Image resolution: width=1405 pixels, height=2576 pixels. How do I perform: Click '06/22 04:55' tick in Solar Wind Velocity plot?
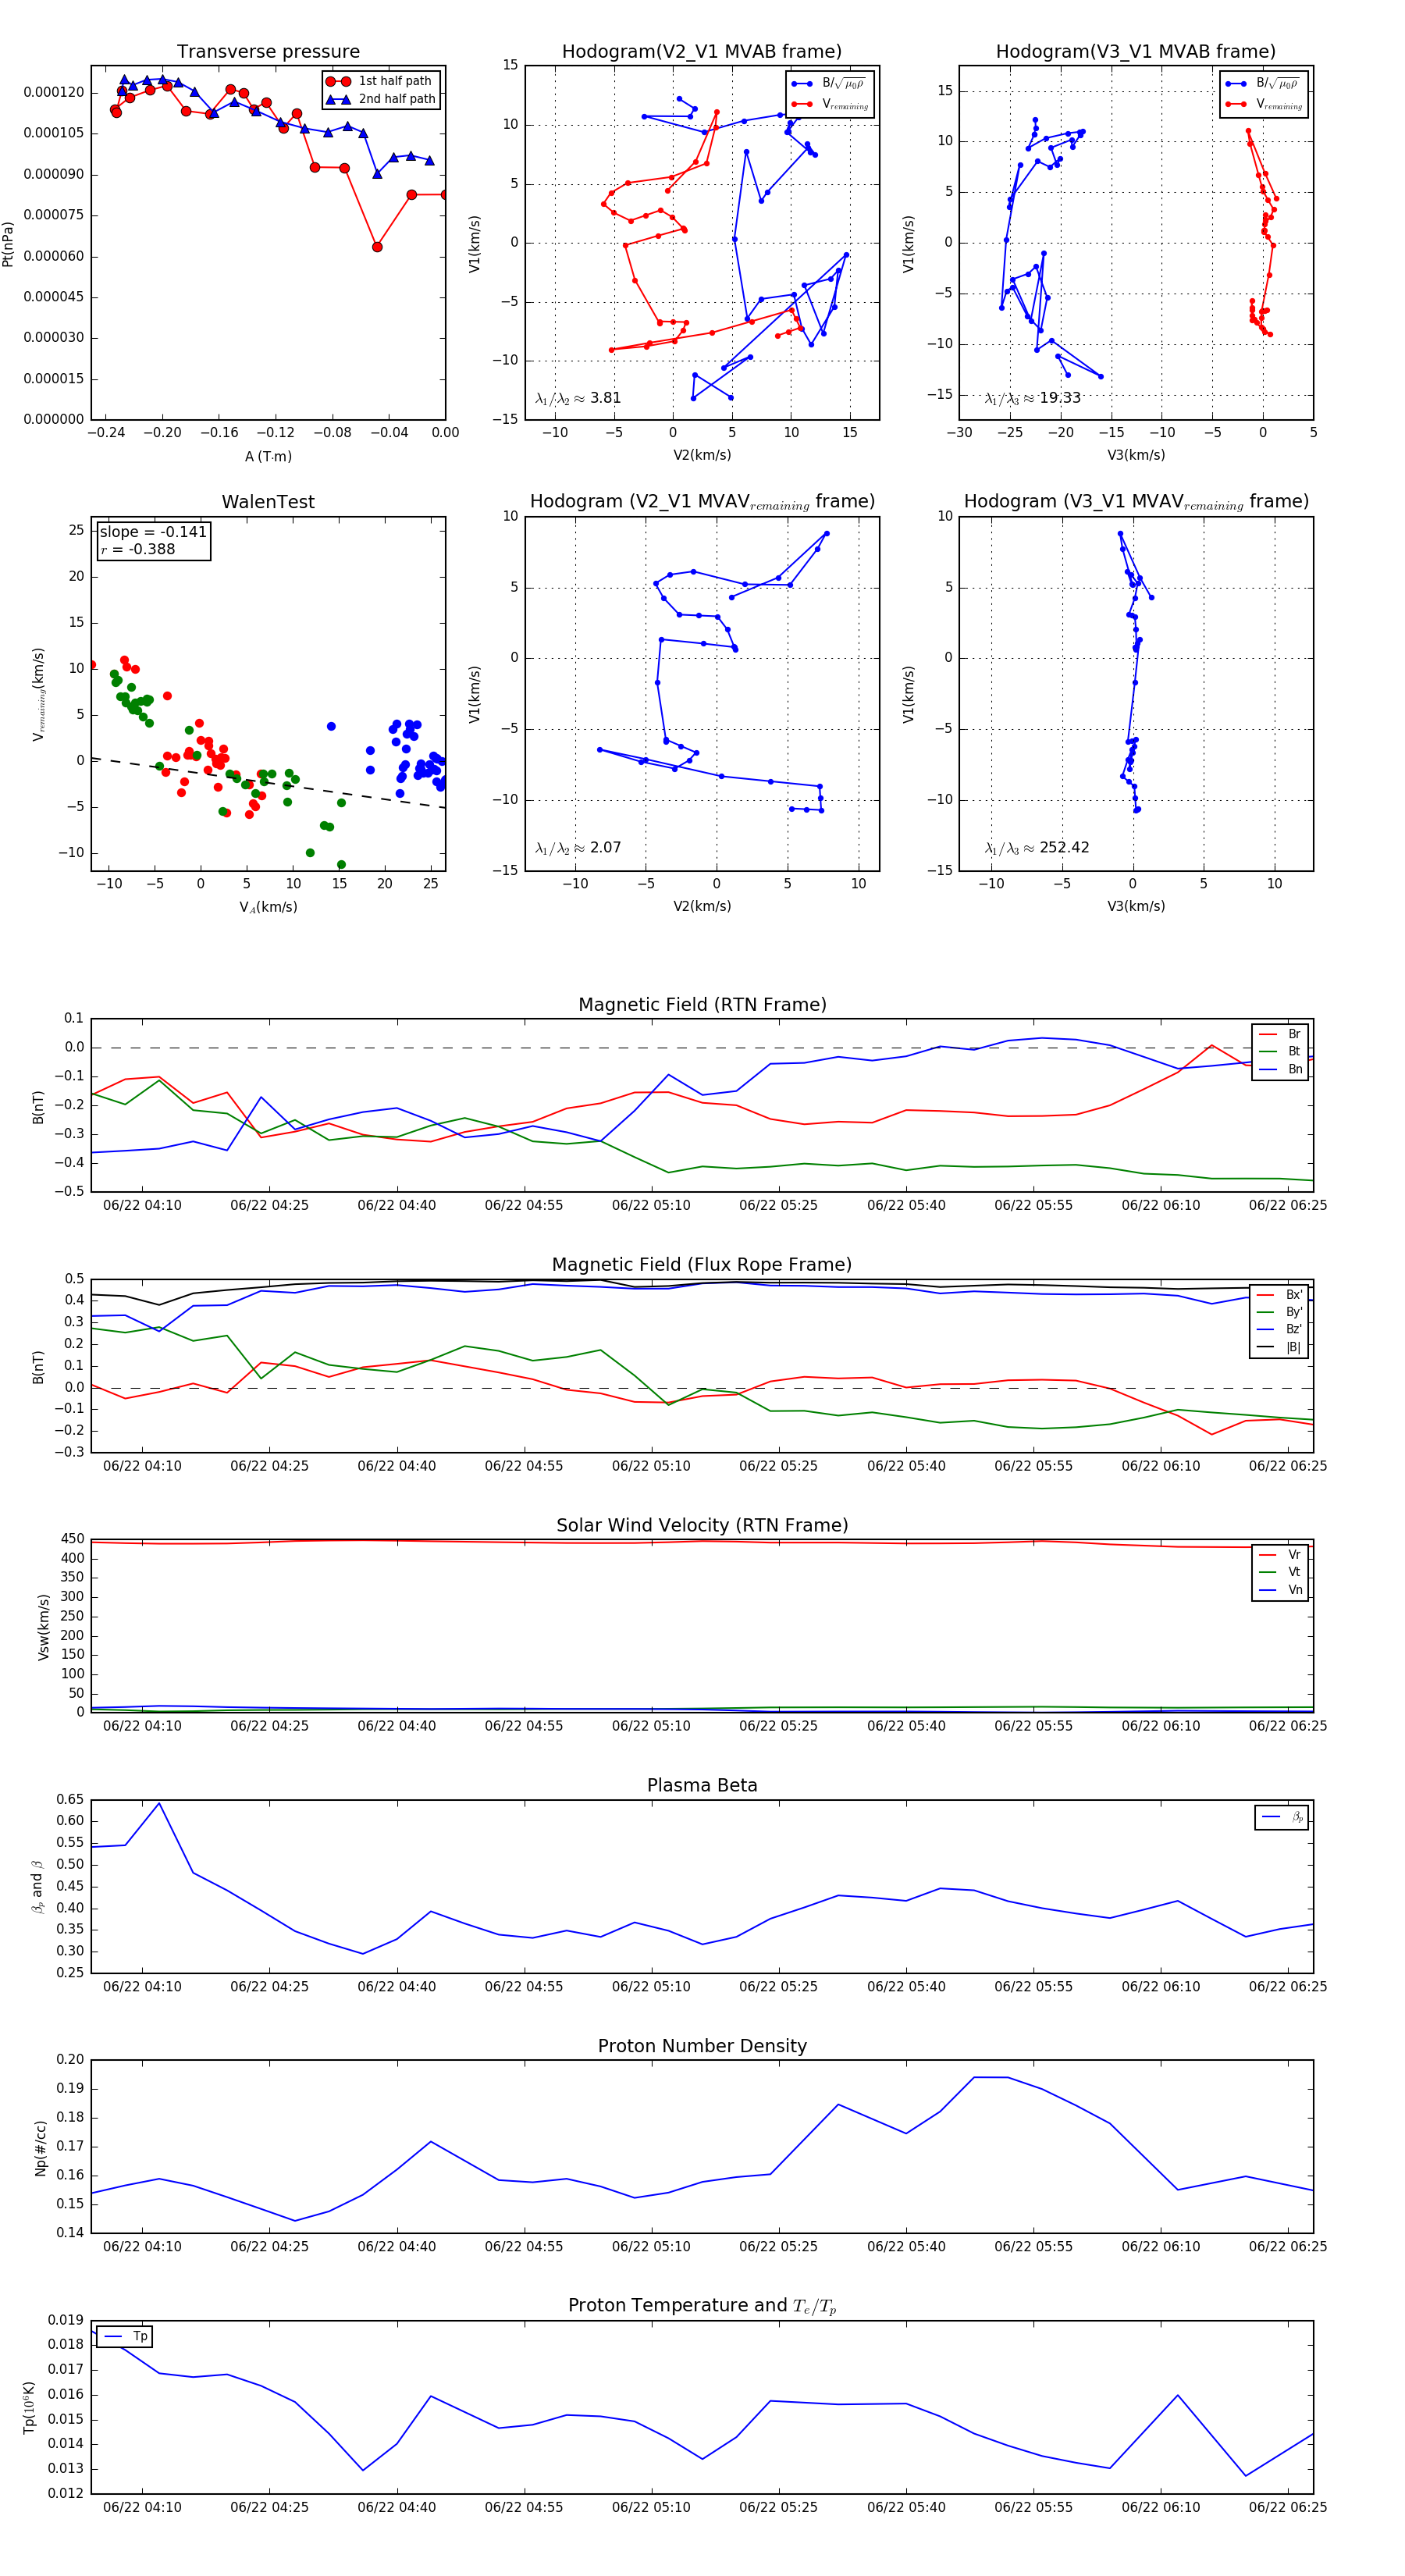tap(524, 1726)
